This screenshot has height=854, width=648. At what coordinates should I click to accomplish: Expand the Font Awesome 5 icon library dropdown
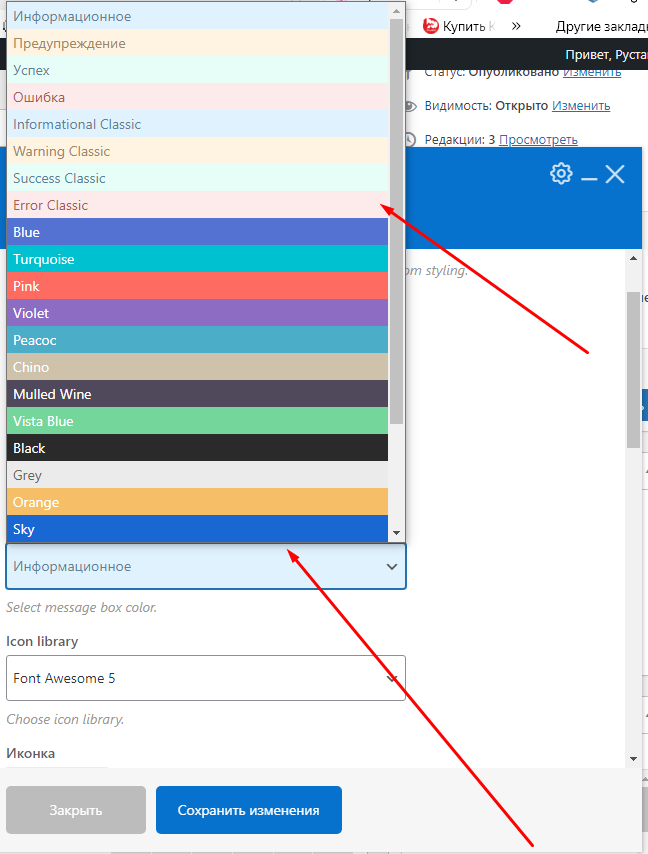(x=206, y=679)
